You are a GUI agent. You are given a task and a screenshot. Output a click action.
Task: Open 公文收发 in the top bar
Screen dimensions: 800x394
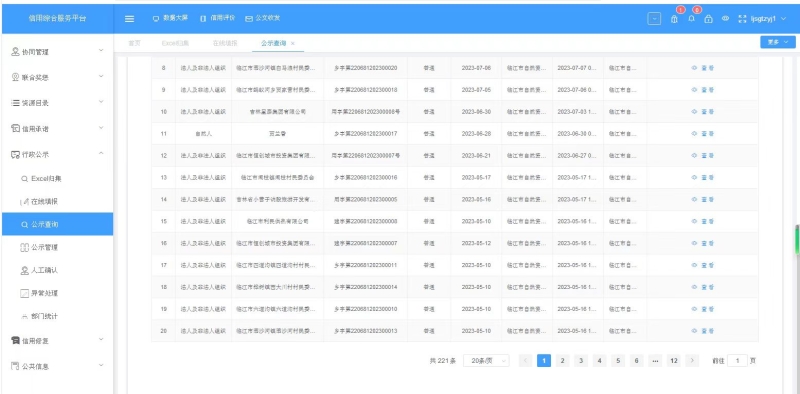263,18
